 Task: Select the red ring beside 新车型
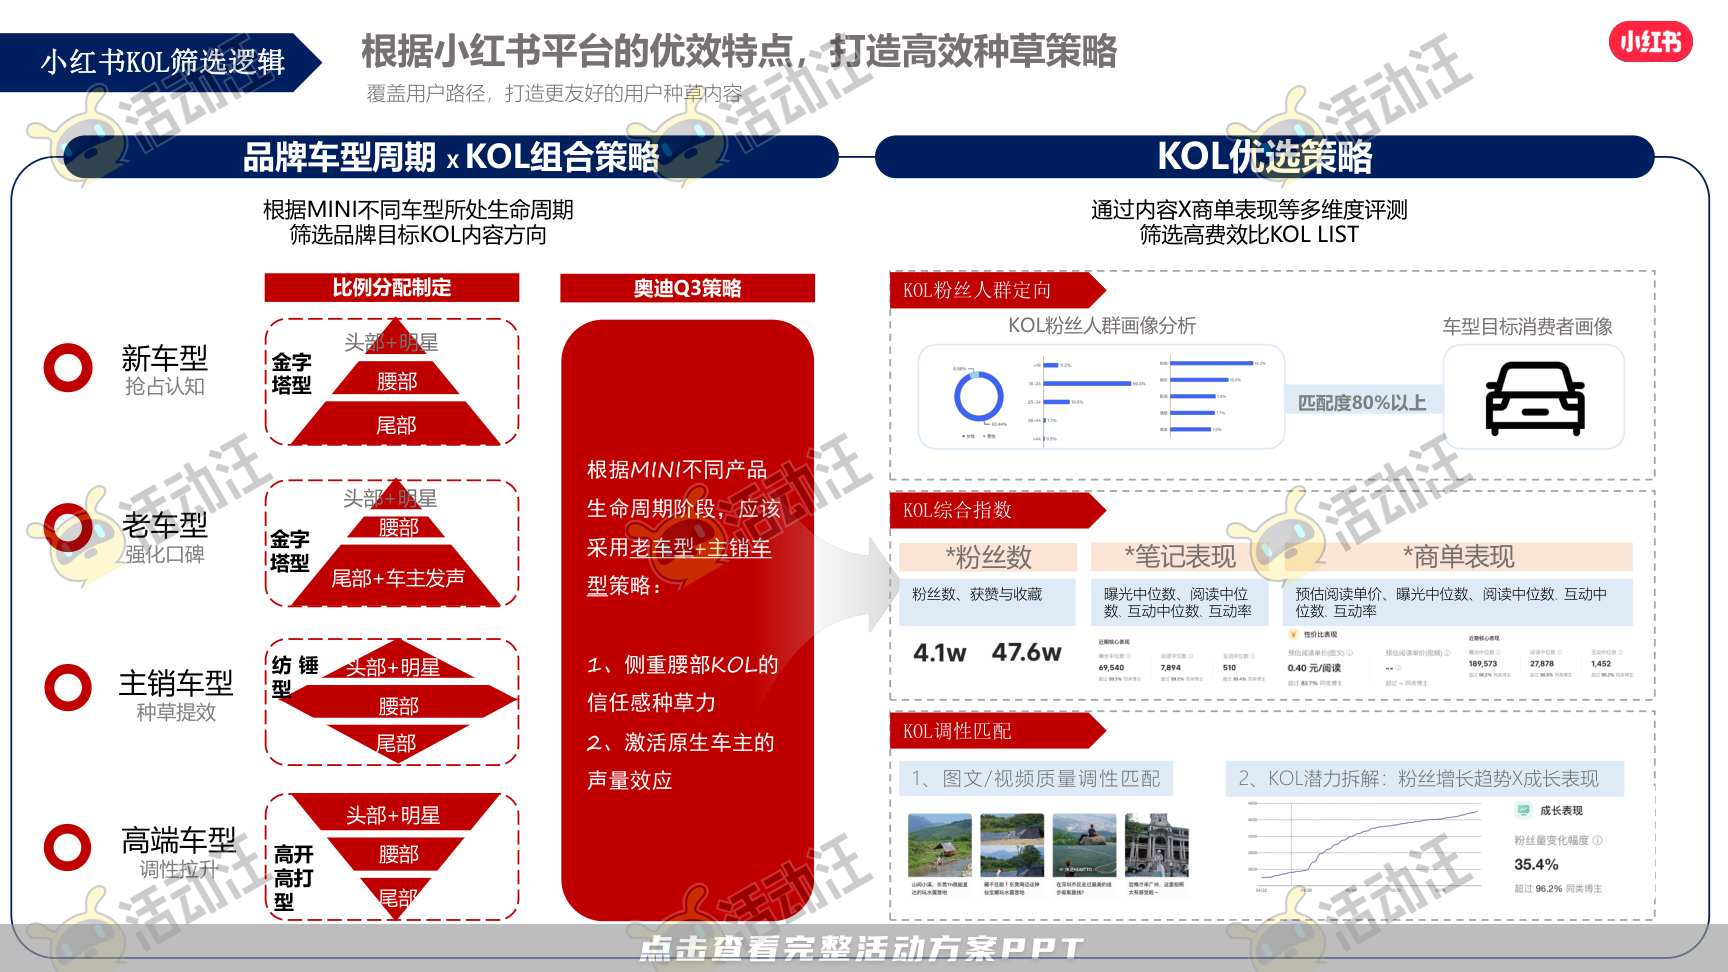click(68, 368)
